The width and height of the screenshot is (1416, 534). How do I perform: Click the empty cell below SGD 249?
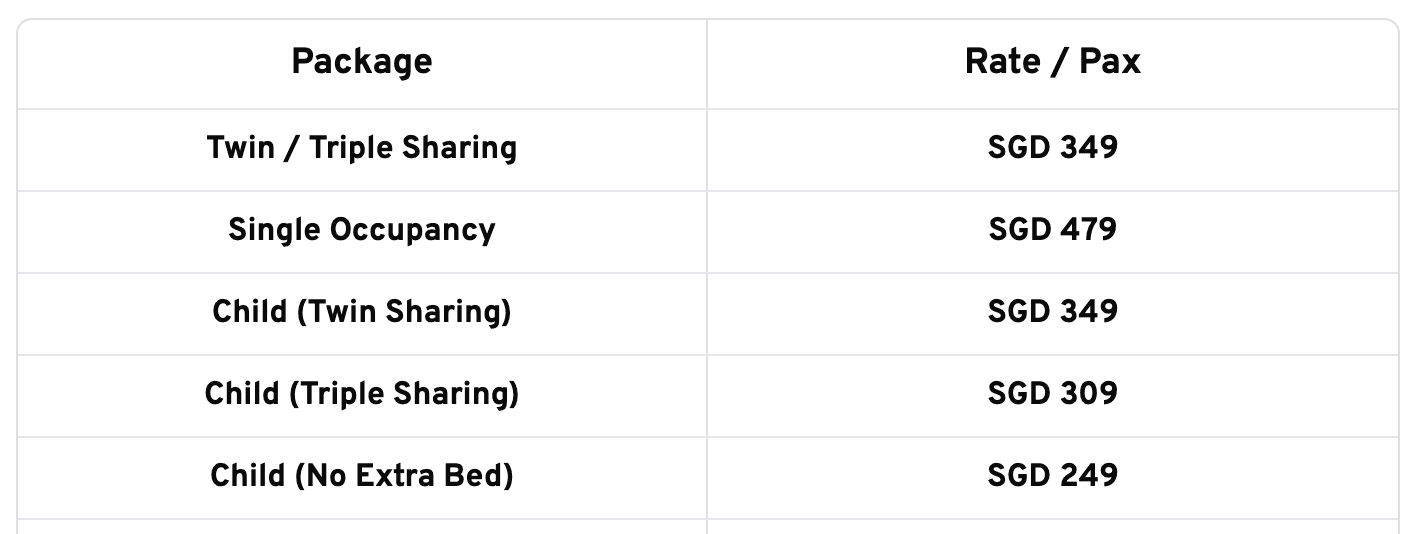coord(1052,526)
